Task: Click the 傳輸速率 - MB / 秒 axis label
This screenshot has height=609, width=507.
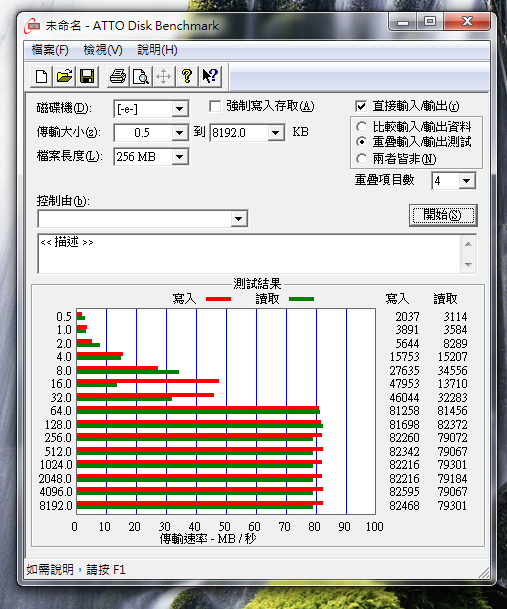Action: (208, 539)
